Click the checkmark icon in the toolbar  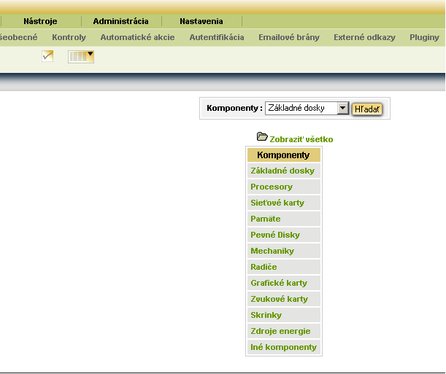[47, 56]
